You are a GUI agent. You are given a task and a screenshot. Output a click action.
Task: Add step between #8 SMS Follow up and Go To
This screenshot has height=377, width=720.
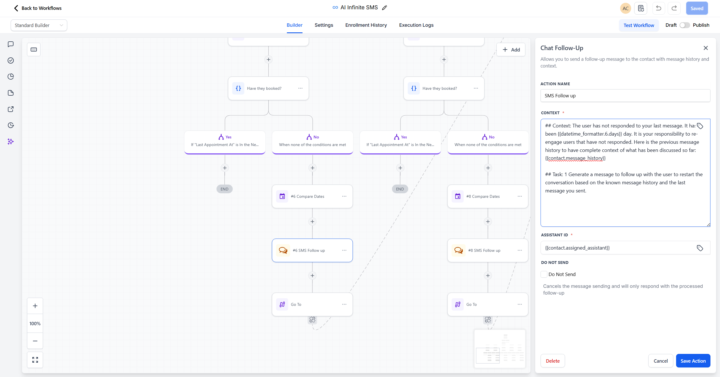488,276
